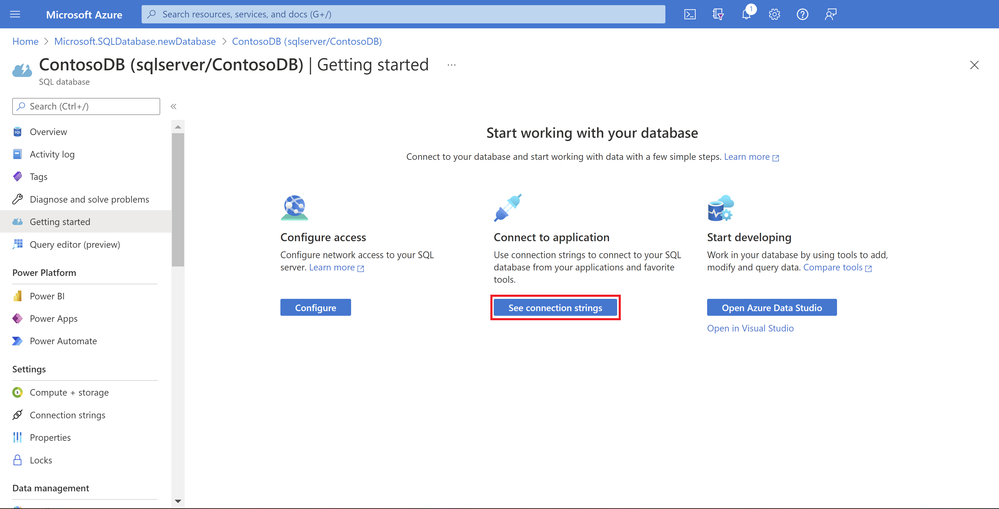This screenshot has width=999, height=509.
Task: Click the Power BI icon
Action: tap(18, 296)
